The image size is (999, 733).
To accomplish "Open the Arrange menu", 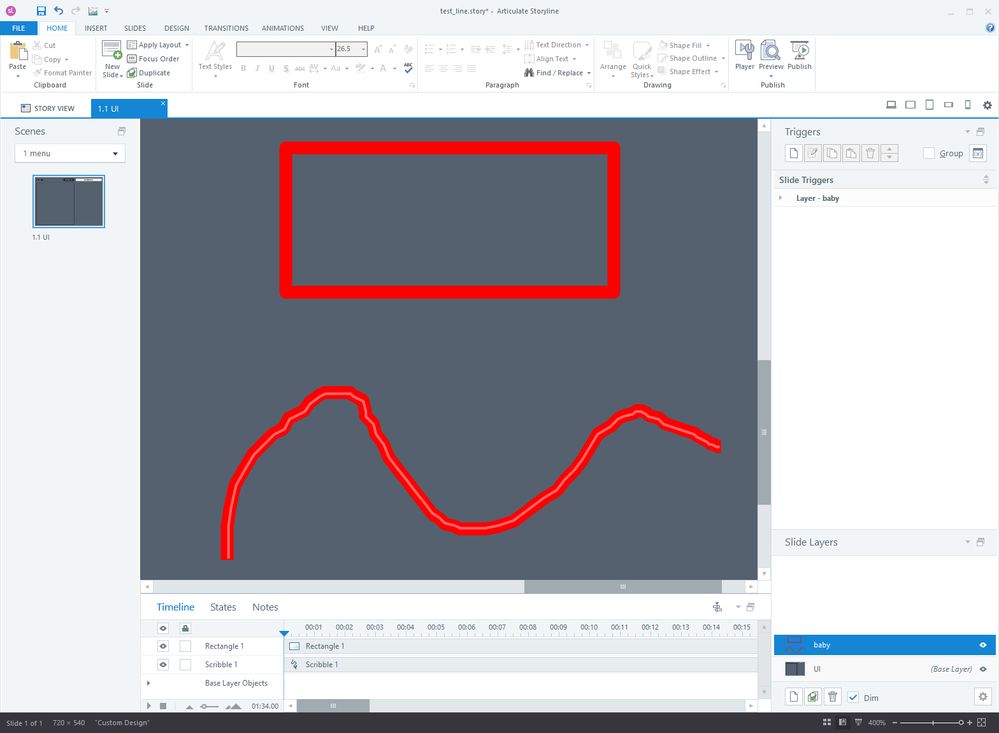I will [613, 59].
